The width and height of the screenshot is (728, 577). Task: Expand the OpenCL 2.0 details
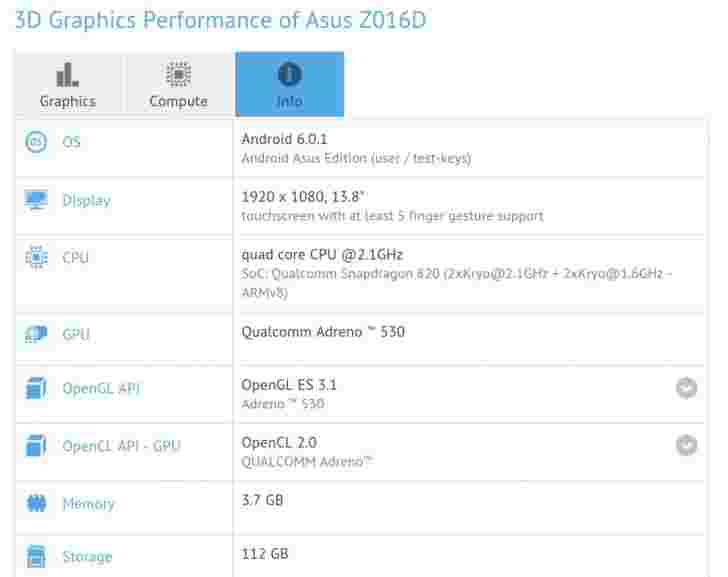coord(686,445)
